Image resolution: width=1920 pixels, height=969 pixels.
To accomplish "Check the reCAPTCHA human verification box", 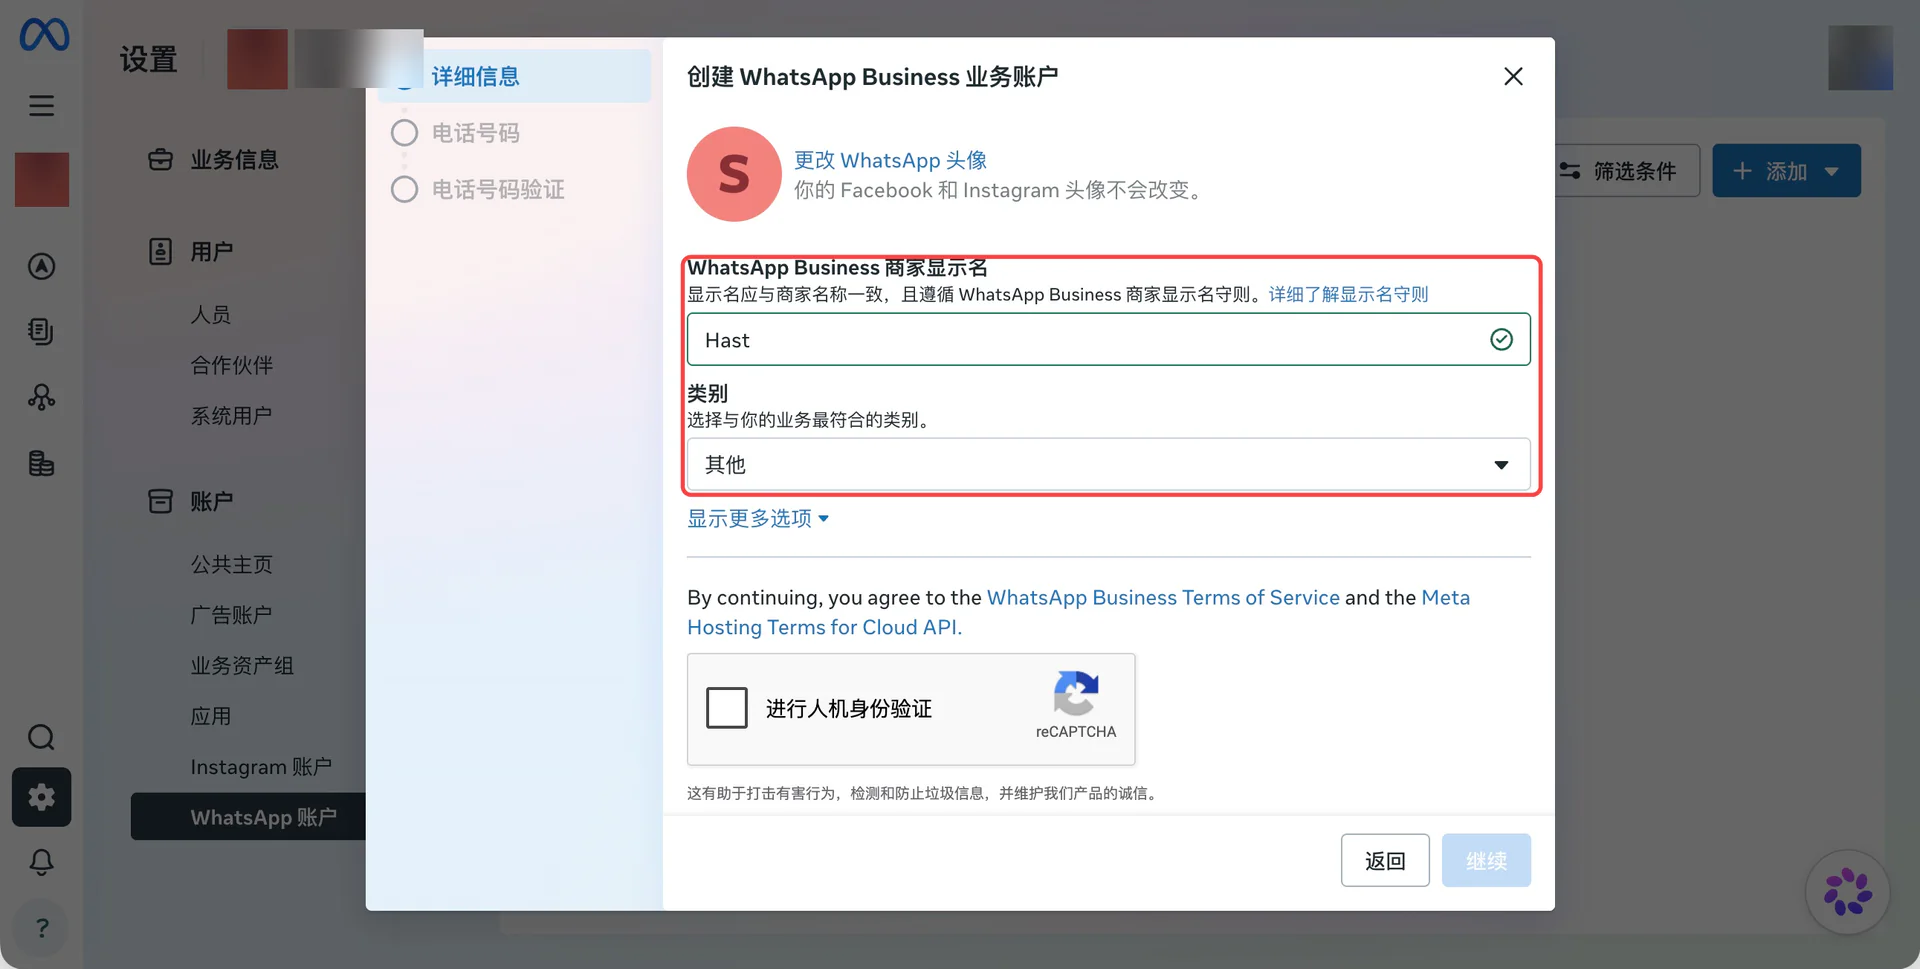I will [727, 708].
